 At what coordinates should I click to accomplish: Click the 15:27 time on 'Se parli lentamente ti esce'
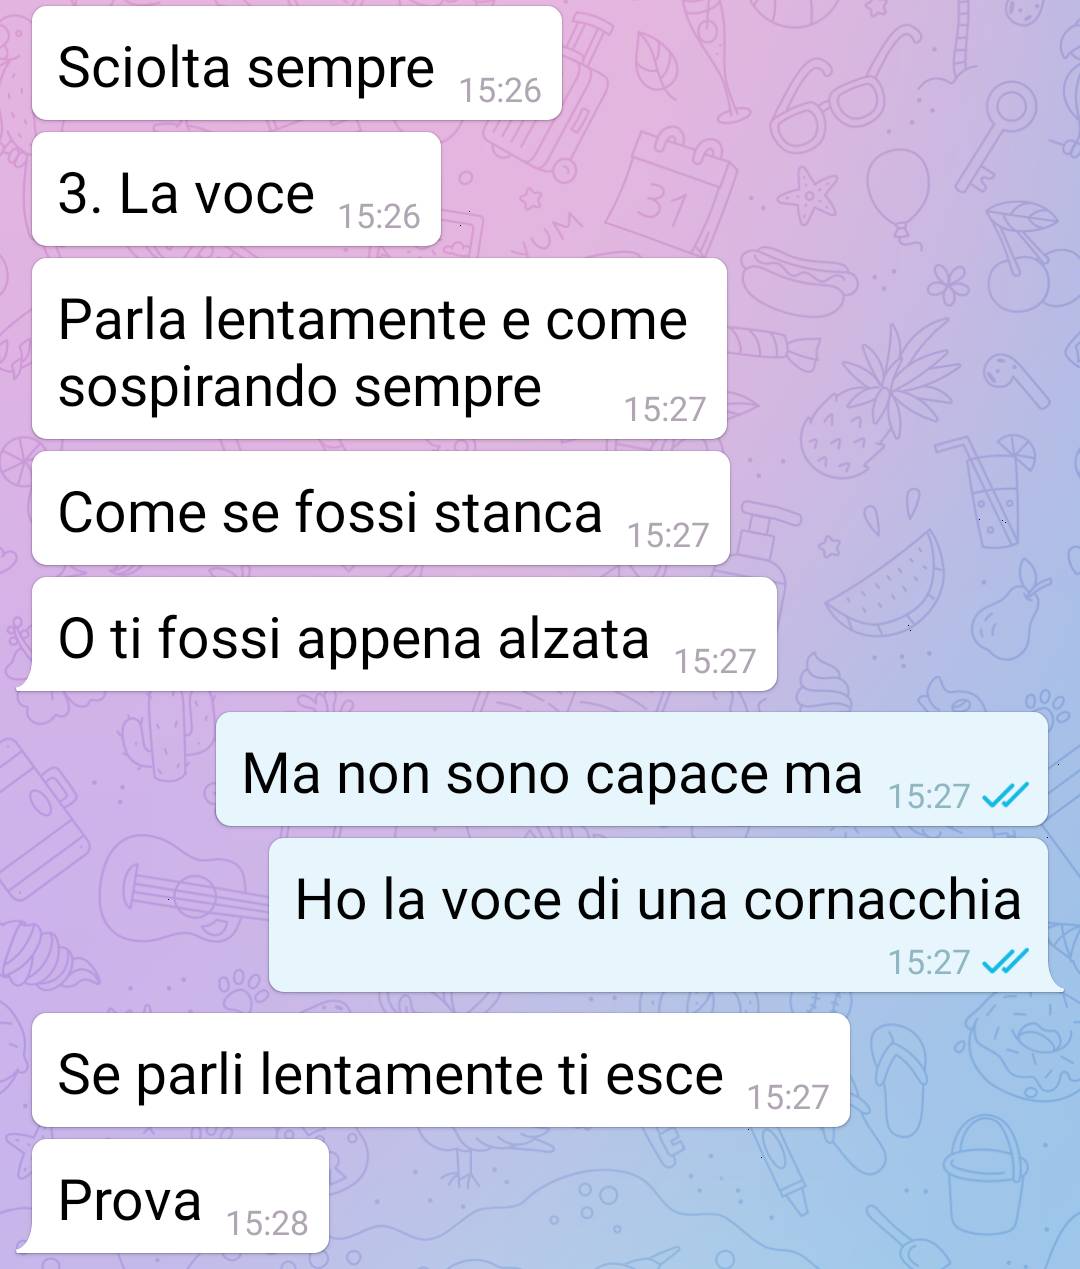coord(788,1098)
